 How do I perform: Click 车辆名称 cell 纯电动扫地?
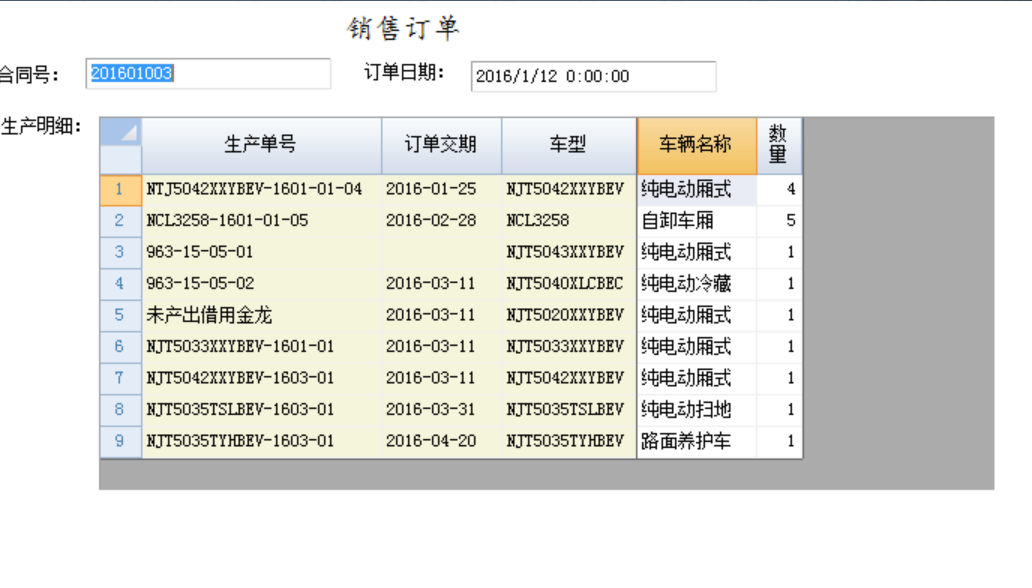(x=697, y=410)
